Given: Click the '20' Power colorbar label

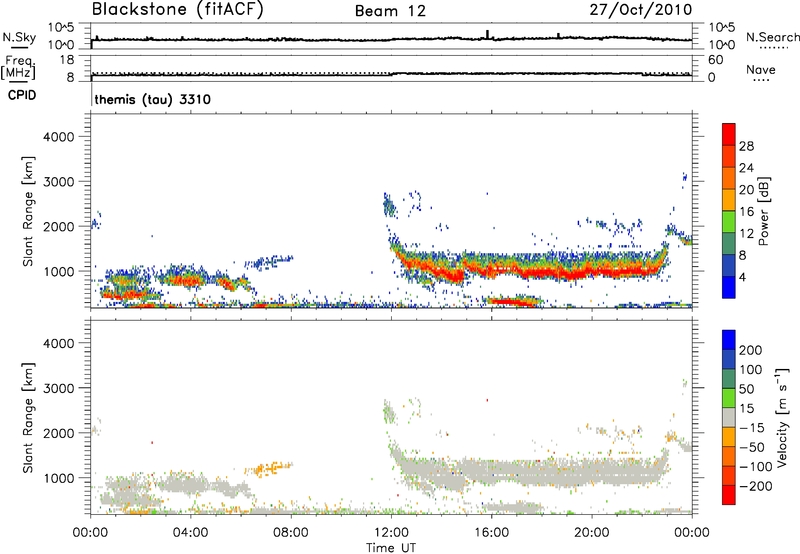Looking at the screenshot, I should [746, 190].
